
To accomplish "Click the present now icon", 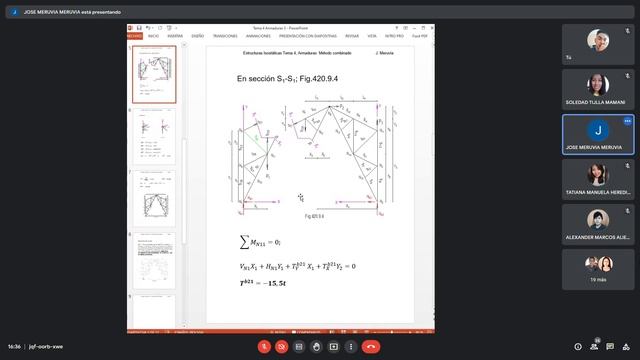I will [333, 347].
